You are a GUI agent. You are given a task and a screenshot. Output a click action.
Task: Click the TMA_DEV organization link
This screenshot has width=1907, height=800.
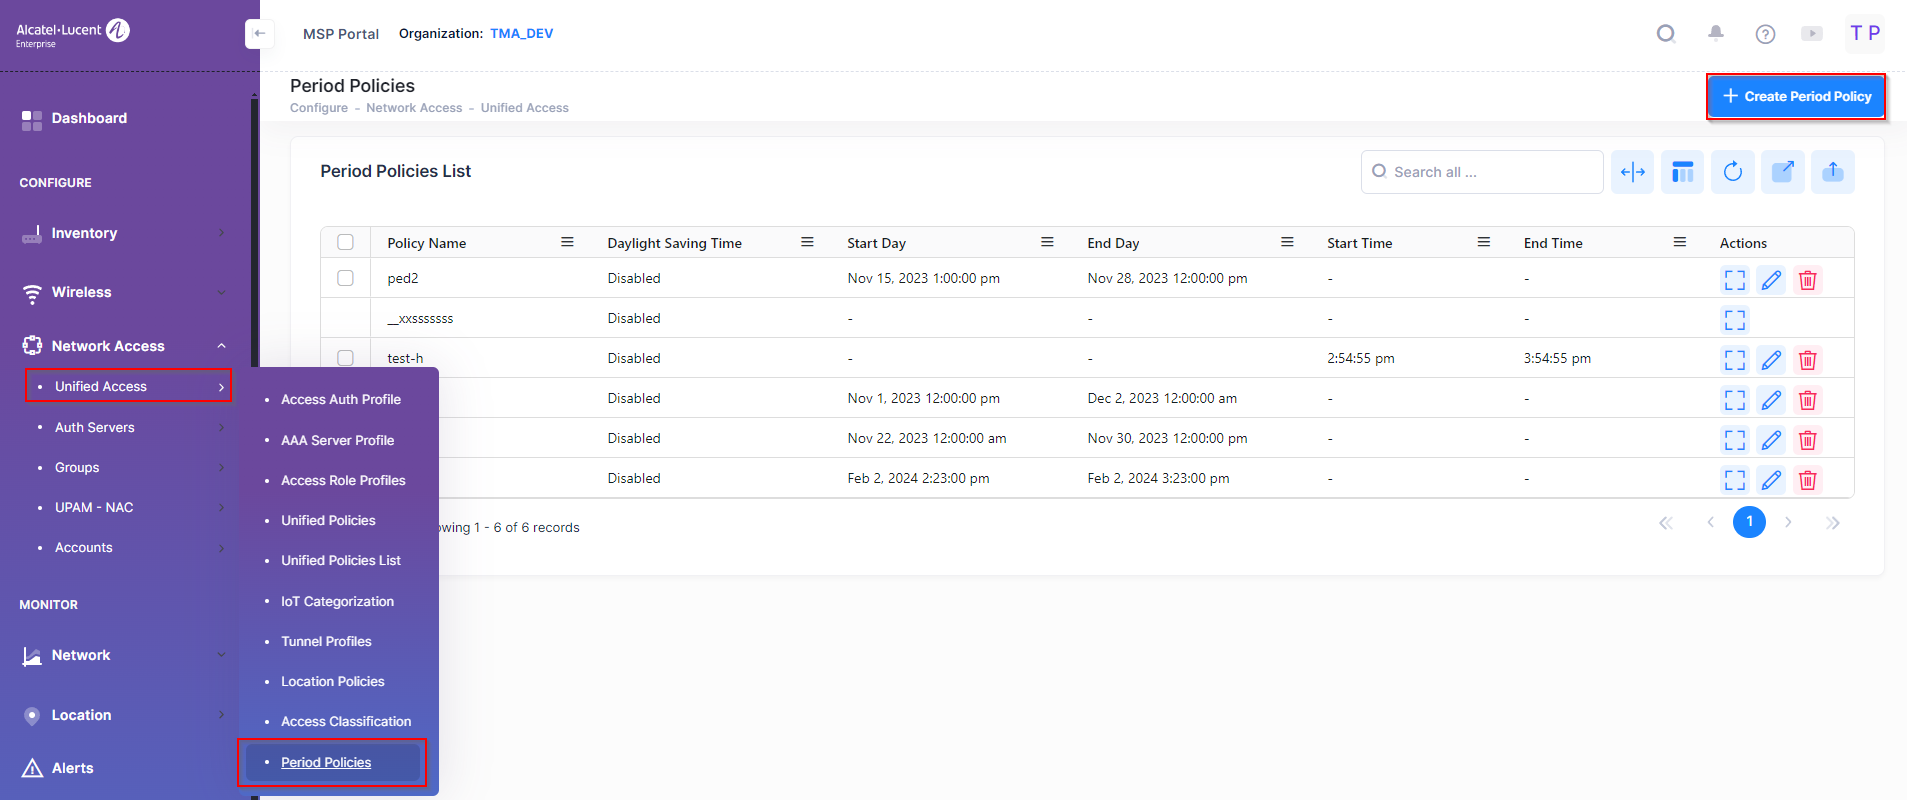(x=521, y=33)
